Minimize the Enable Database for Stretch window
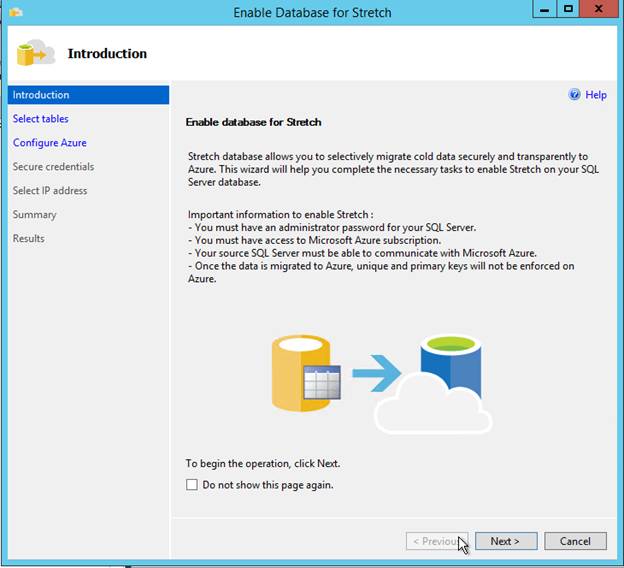Image resolution: width=624 pixels, height=568 pixels. pos(544,9)
